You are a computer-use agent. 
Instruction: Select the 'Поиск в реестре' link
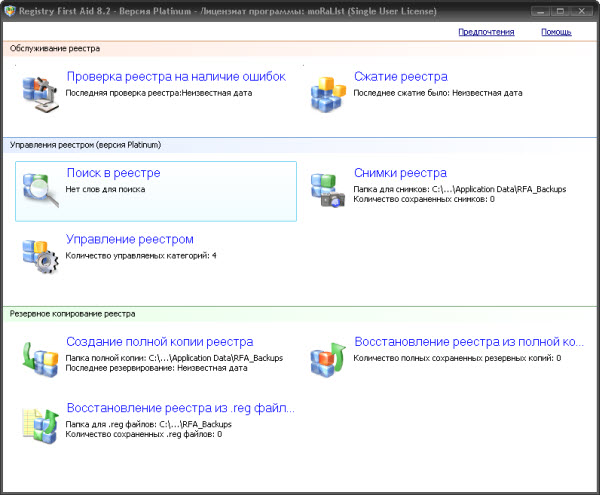[x=113, y=173]
